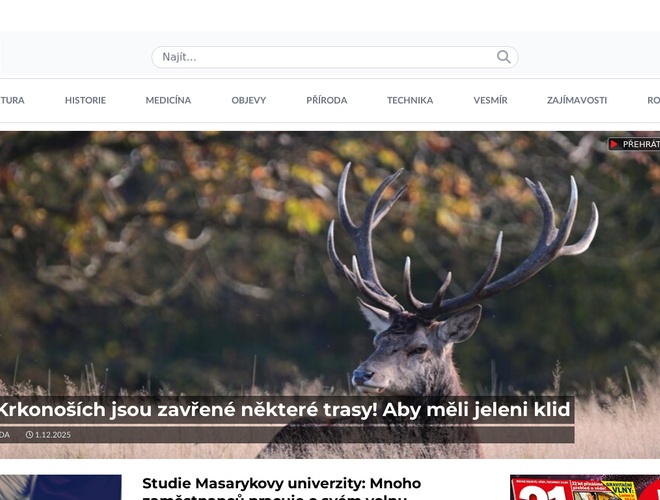Click the clock icon beside the date
Image resolution: width=660 pixels, height=500 pixels.
(29, 435)
